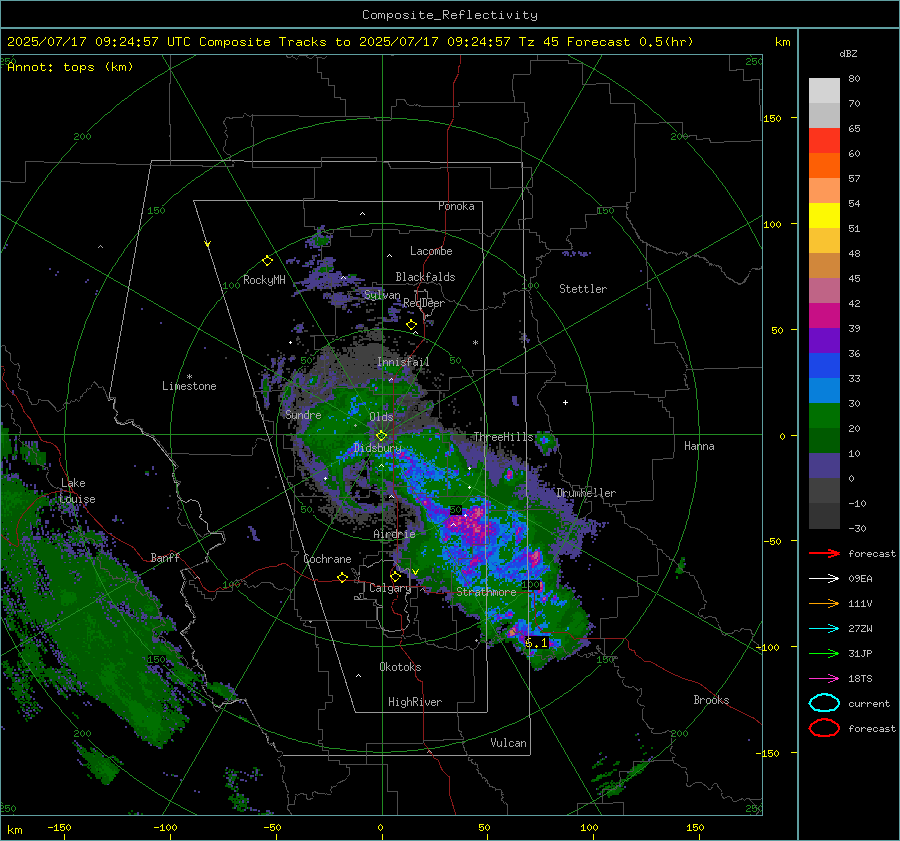Image resolution: width=900 pixels, height=841 pixels.
Task: Click the Sundre city label
Action: click(x=303, y=415)
